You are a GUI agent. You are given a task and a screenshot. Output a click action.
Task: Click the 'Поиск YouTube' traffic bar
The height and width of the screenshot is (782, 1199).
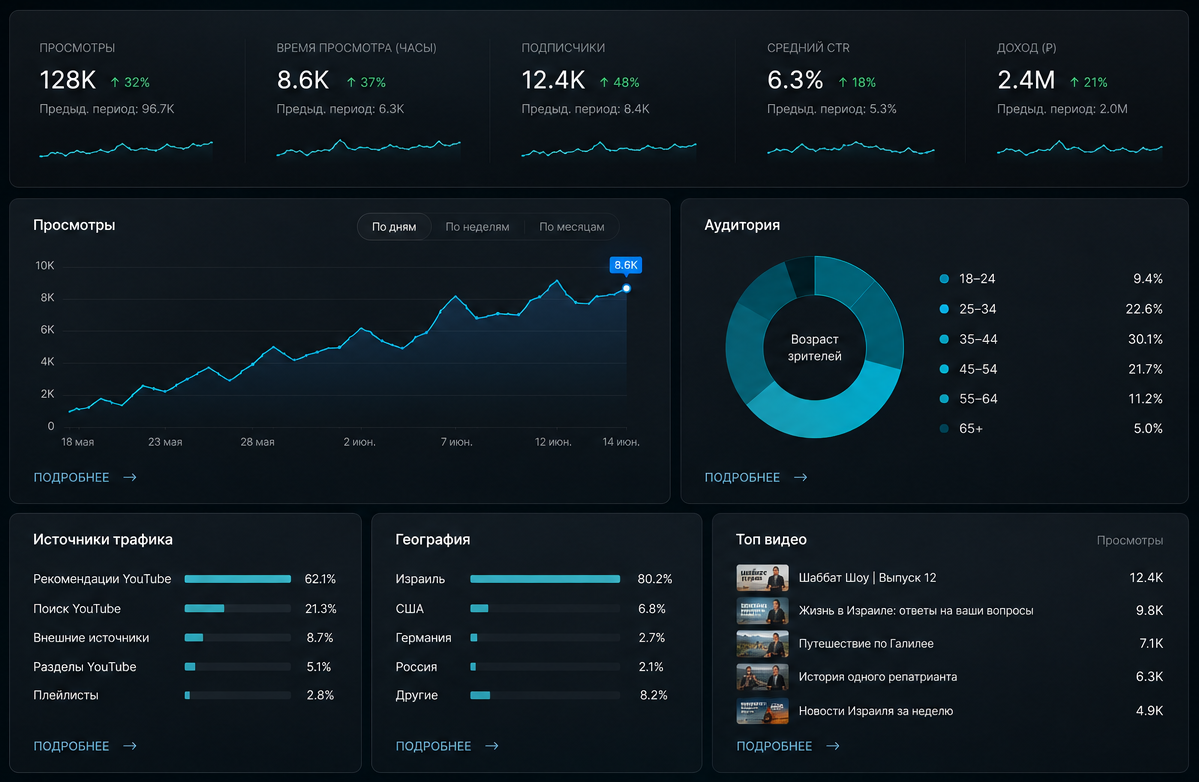(x=238, y=608)
